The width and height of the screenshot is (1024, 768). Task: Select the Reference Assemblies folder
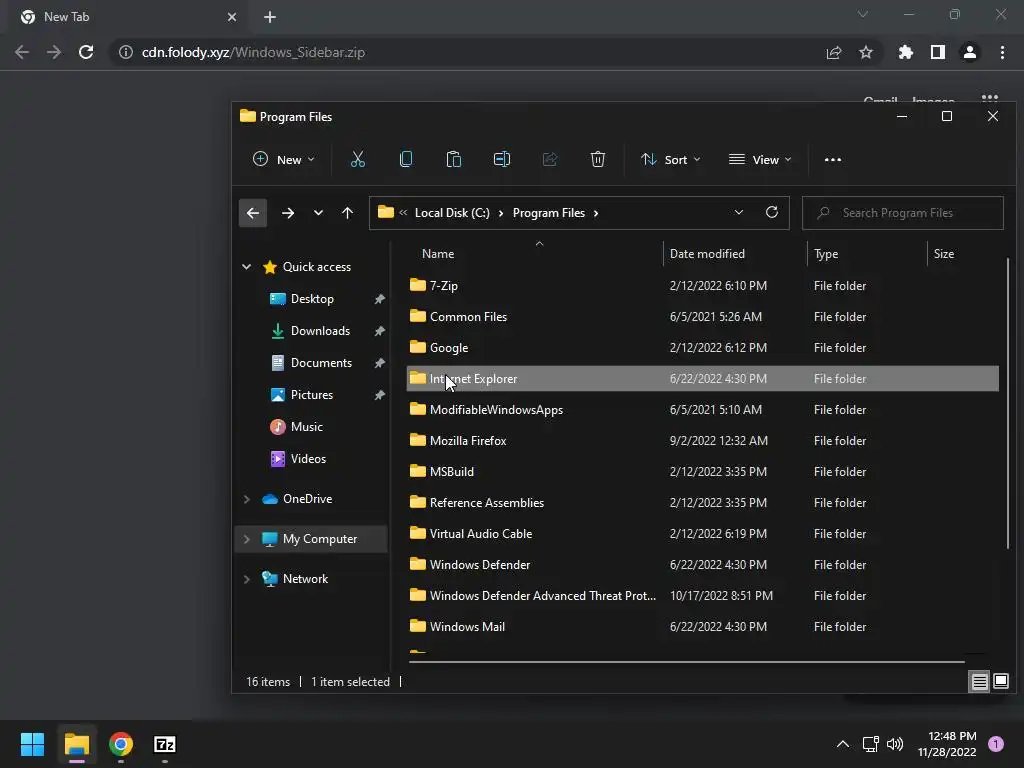tap(702, 503)
